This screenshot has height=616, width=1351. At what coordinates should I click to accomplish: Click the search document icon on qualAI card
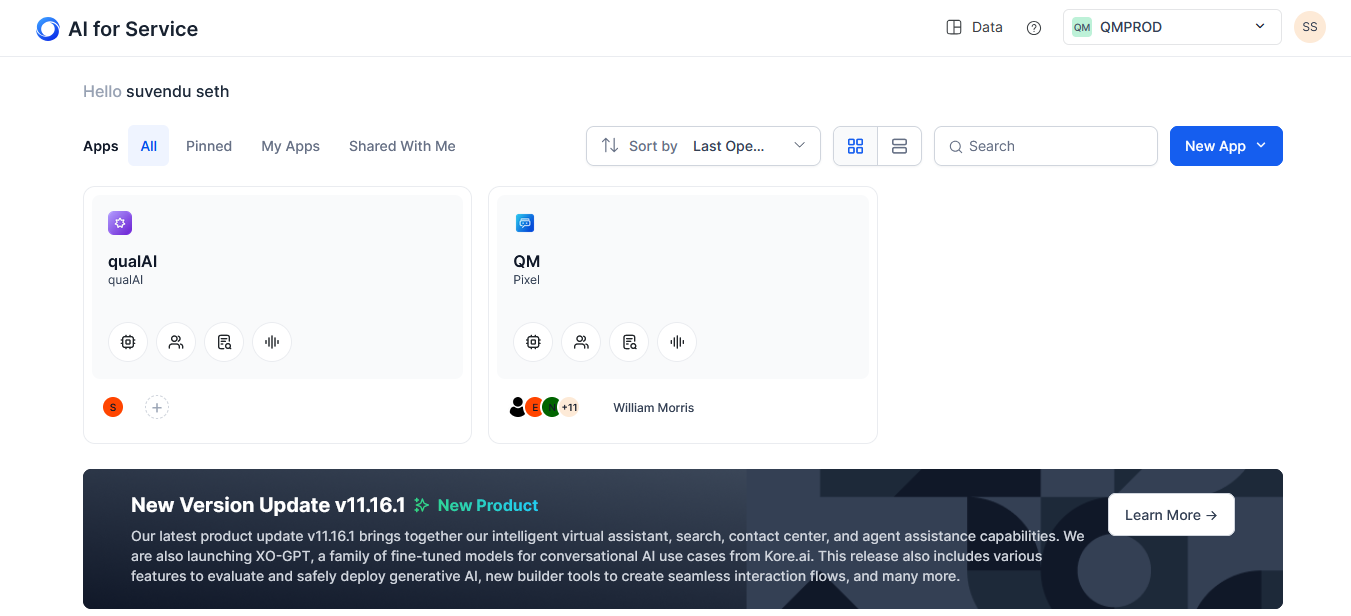click(x=224, y=342)
